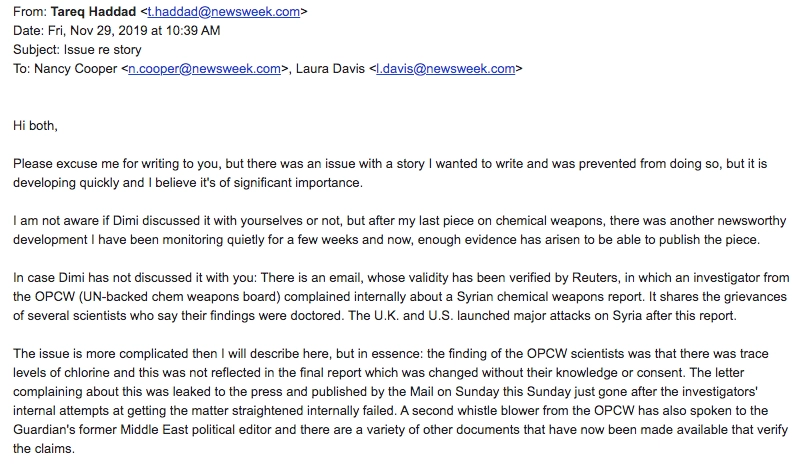Screen dimensions: 810x466
Task: Click the "To:" header label
Action: 22,69
